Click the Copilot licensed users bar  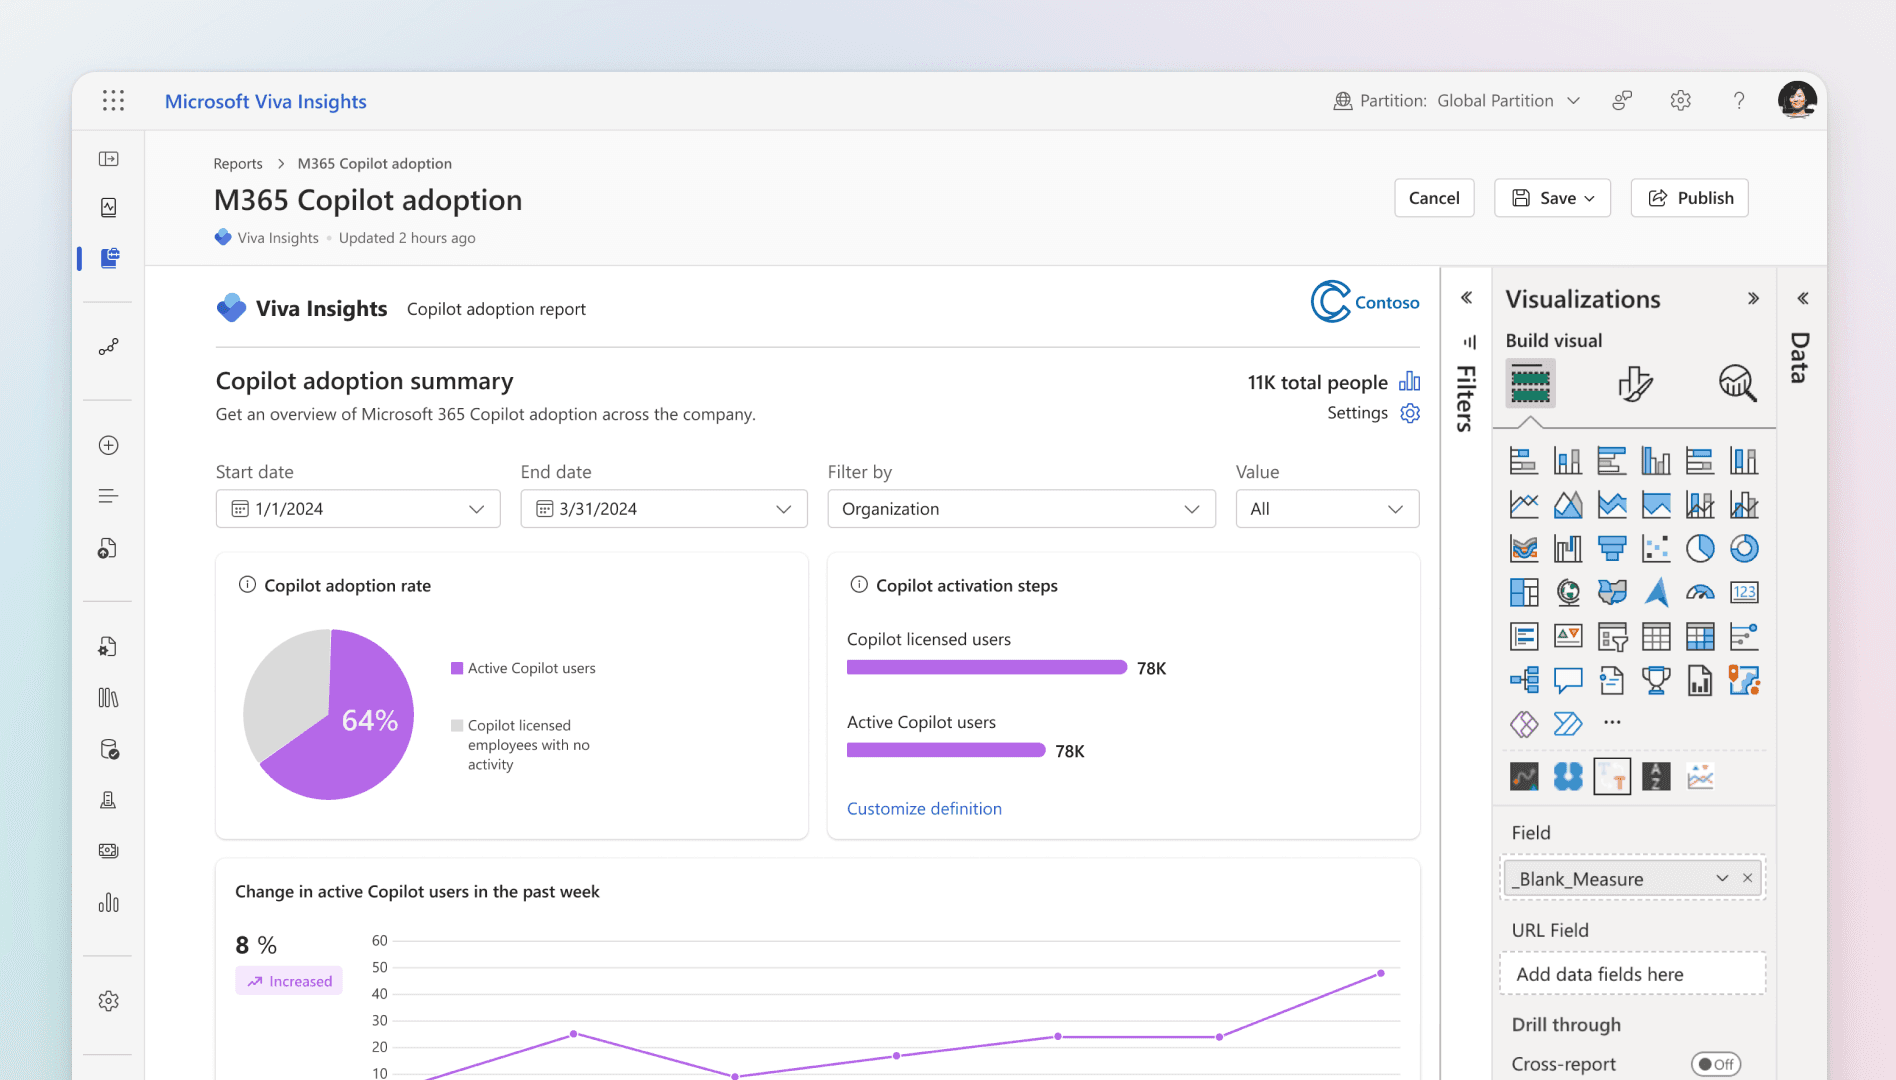click(x=987, y=667)
